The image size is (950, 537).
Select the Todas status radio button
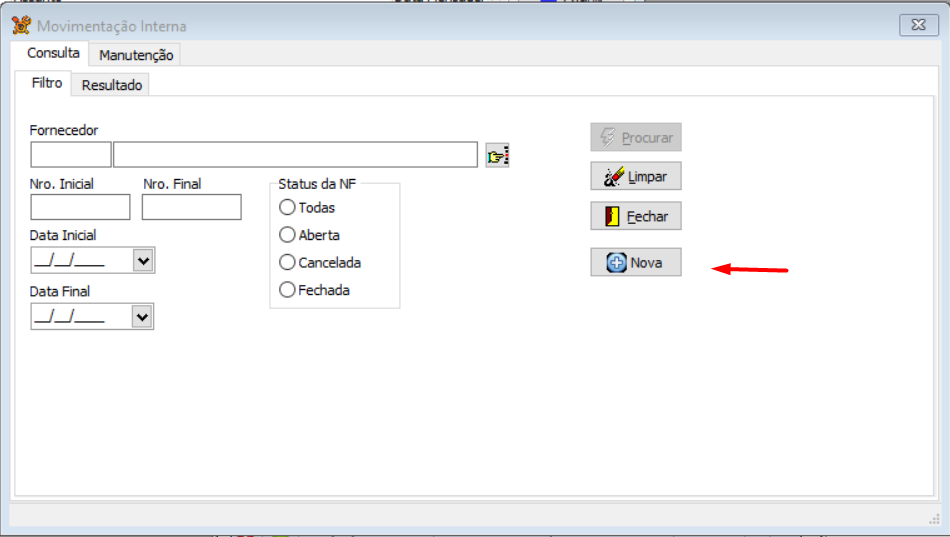point(287,207)
